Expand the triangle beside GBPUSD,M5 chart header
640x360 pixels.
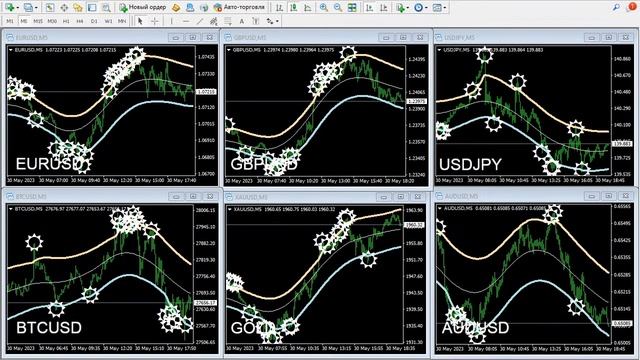[x=229, y=50]
